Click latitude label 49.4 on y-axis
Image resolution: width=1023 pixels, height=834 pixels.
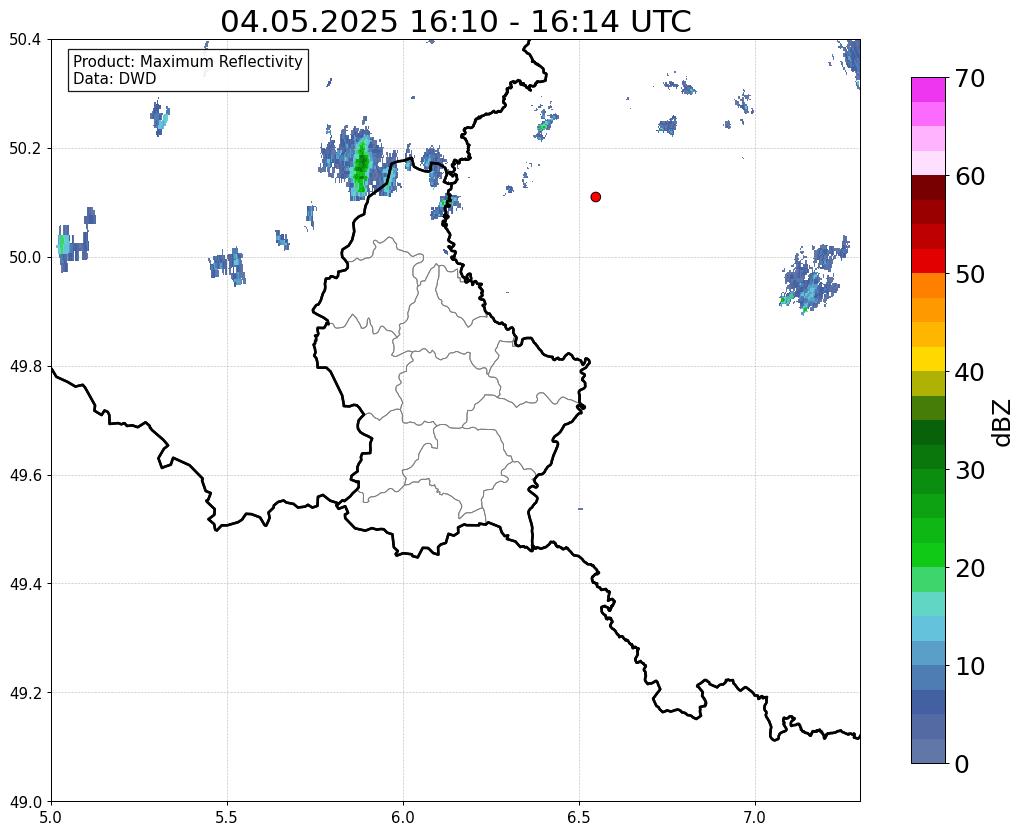[25, 584]
